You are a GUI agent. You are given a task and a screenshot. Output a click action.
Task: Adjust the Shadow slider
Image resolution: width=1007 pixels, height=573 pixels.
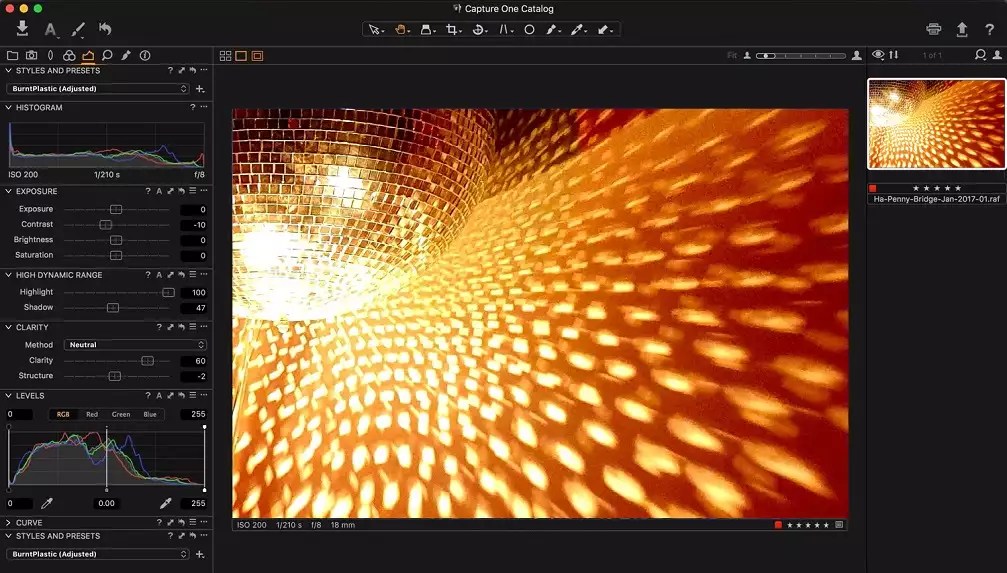coord(117,308)
